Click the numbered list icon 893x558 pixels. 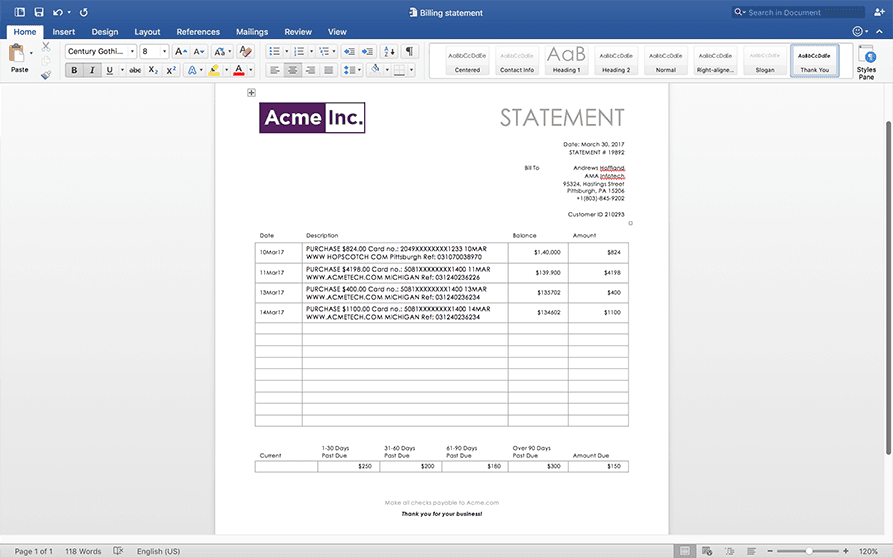click(299, 51)
